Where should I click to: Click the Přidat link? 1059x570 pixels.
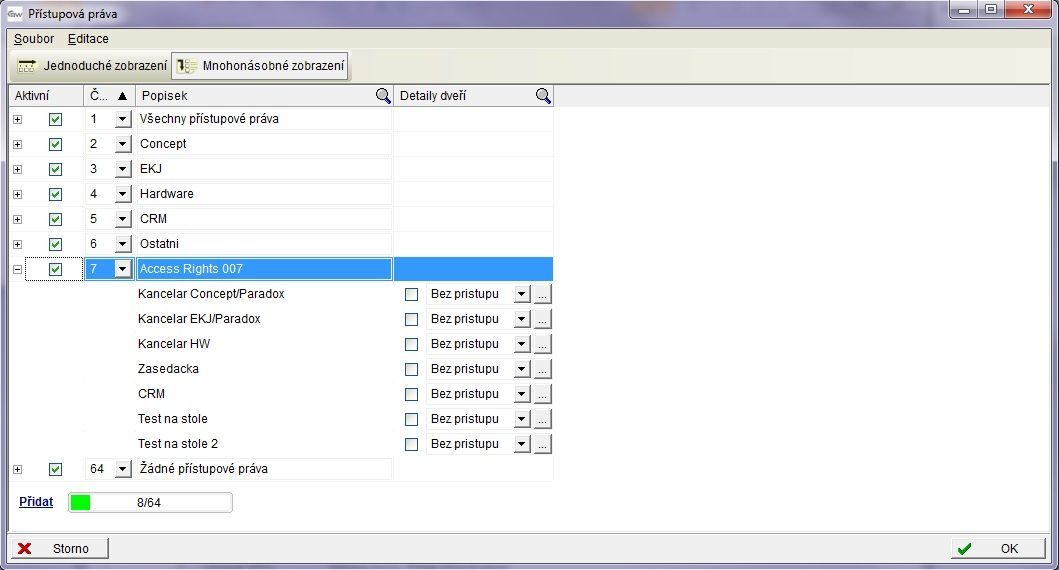click(36, 502)
